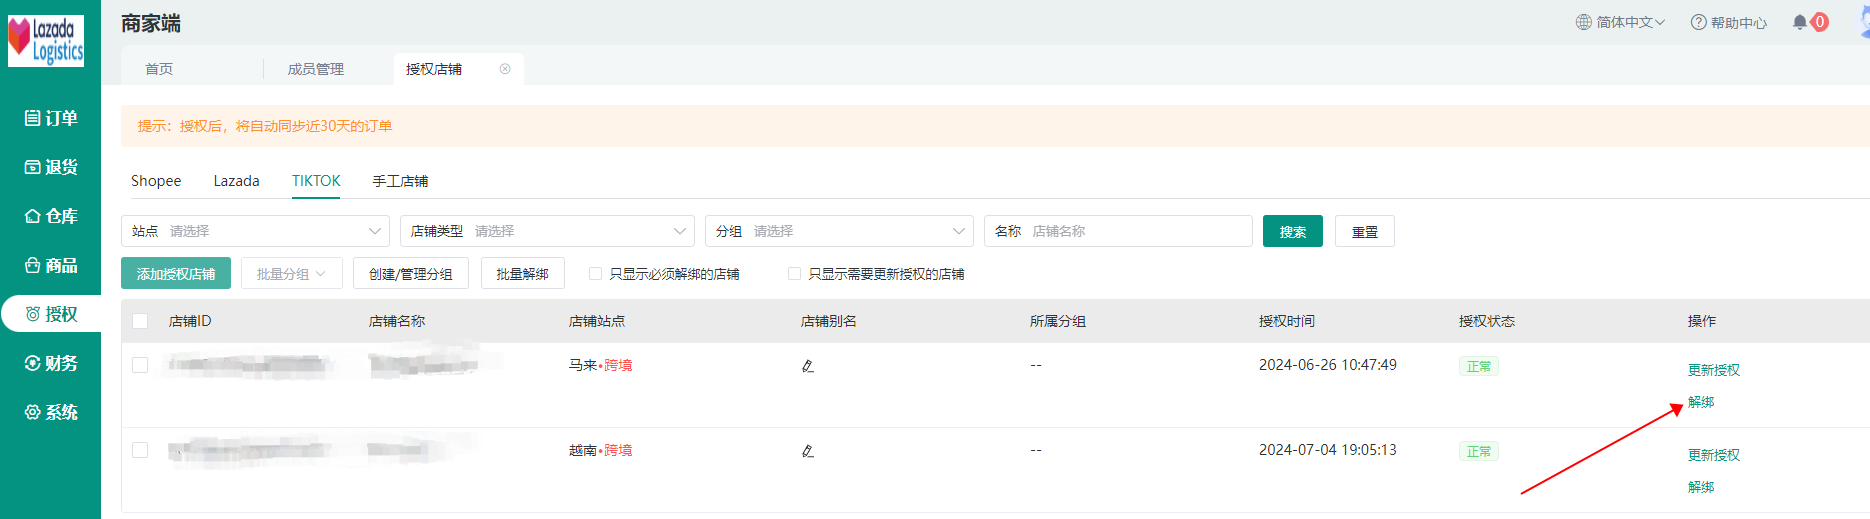The width and height of the screenshot is (1870, 519).
Task: Click the notification bell icon
Action: coord(1800,22)
